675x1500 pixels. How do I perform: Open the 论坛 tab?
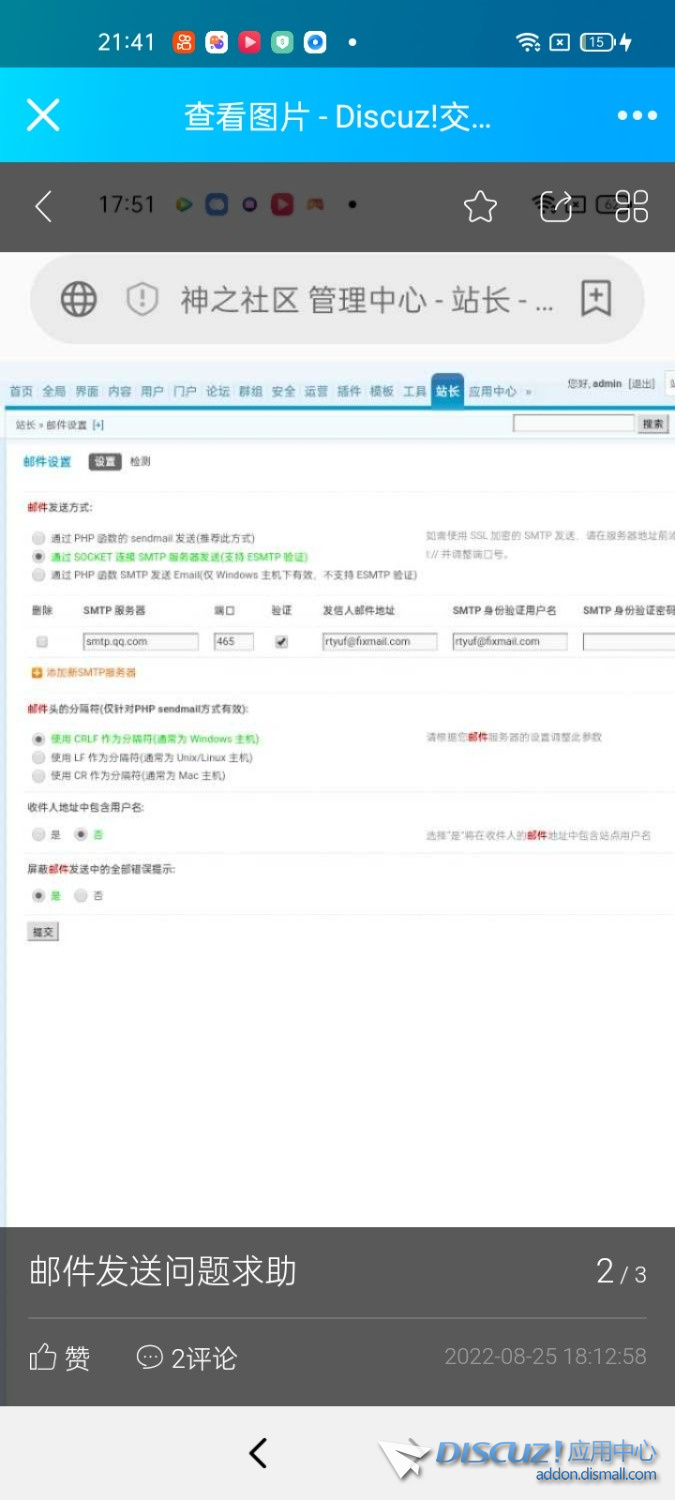pyautogui.click(x=218, y=391)
